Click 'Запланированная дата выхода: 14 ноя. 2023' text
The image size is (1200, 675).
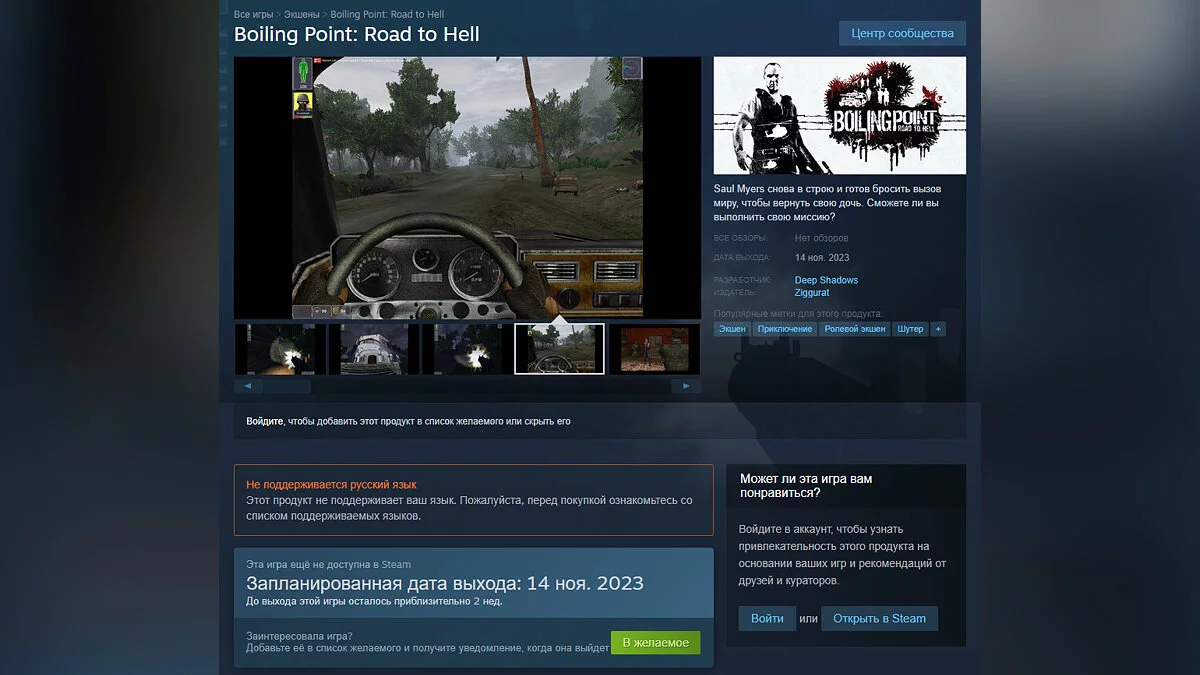[x=445, y=584]
